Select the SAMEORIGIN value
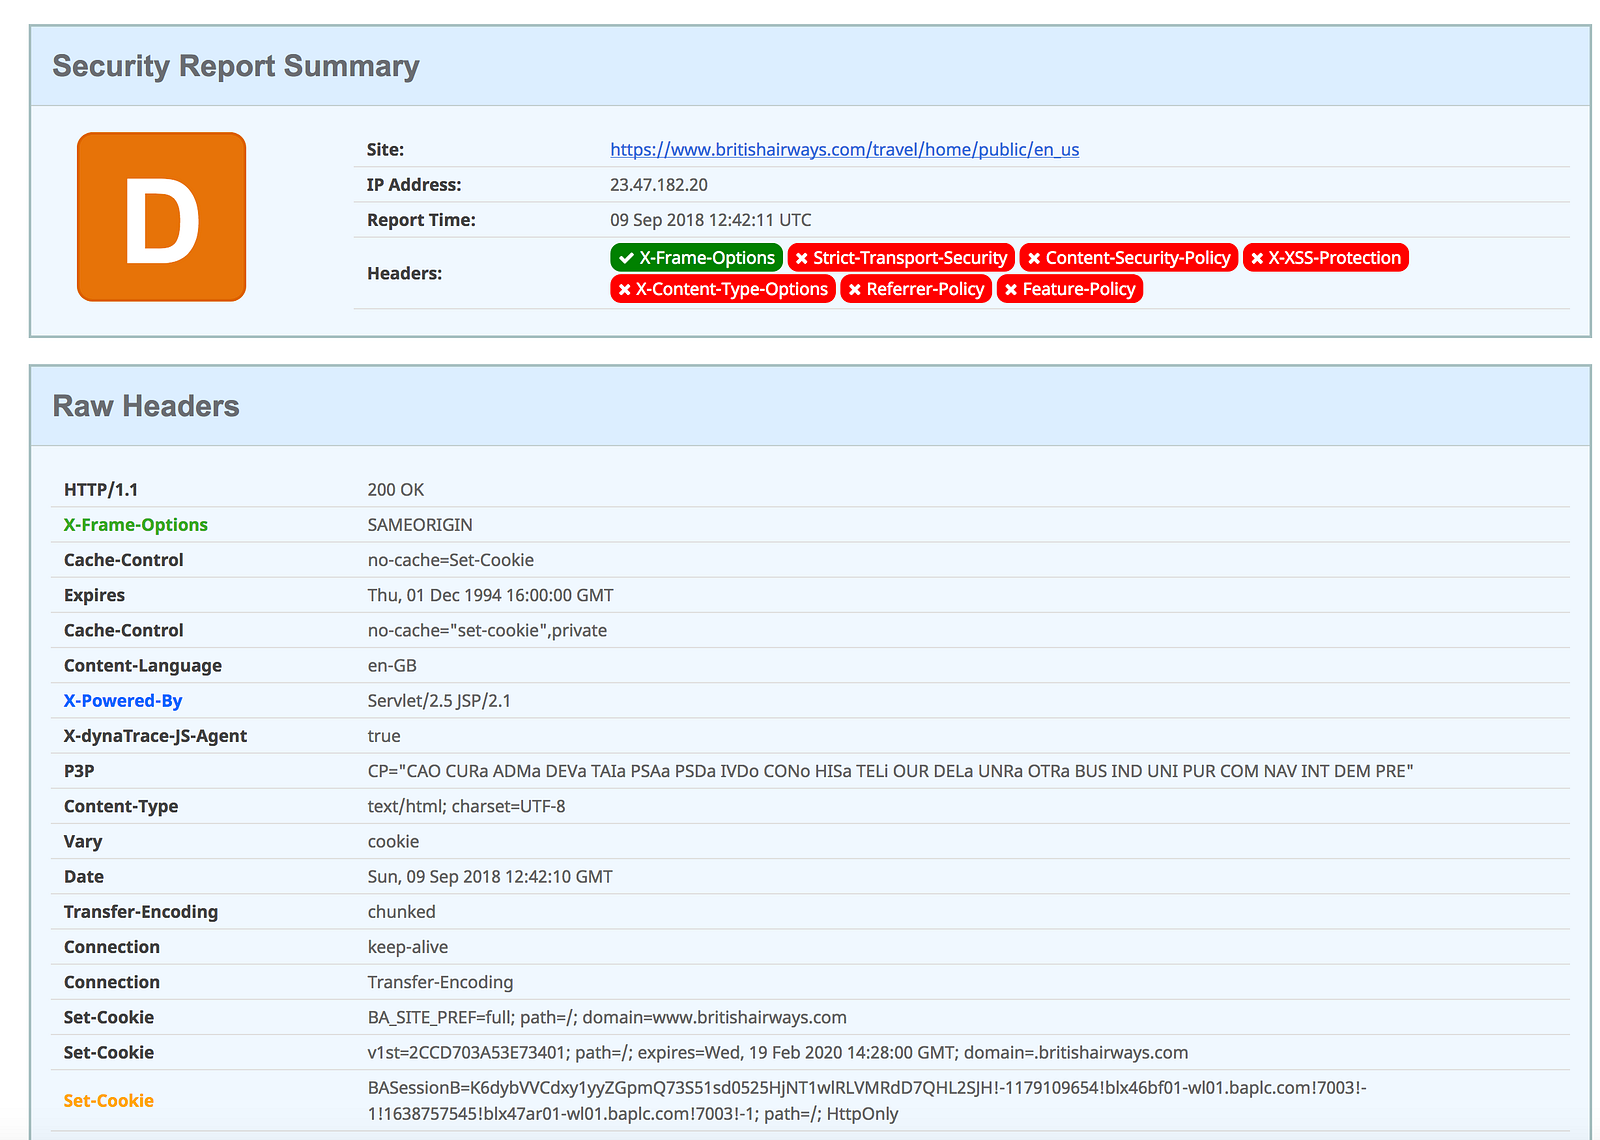Viewport: 1600px width, 1140px height. (420, 525)
